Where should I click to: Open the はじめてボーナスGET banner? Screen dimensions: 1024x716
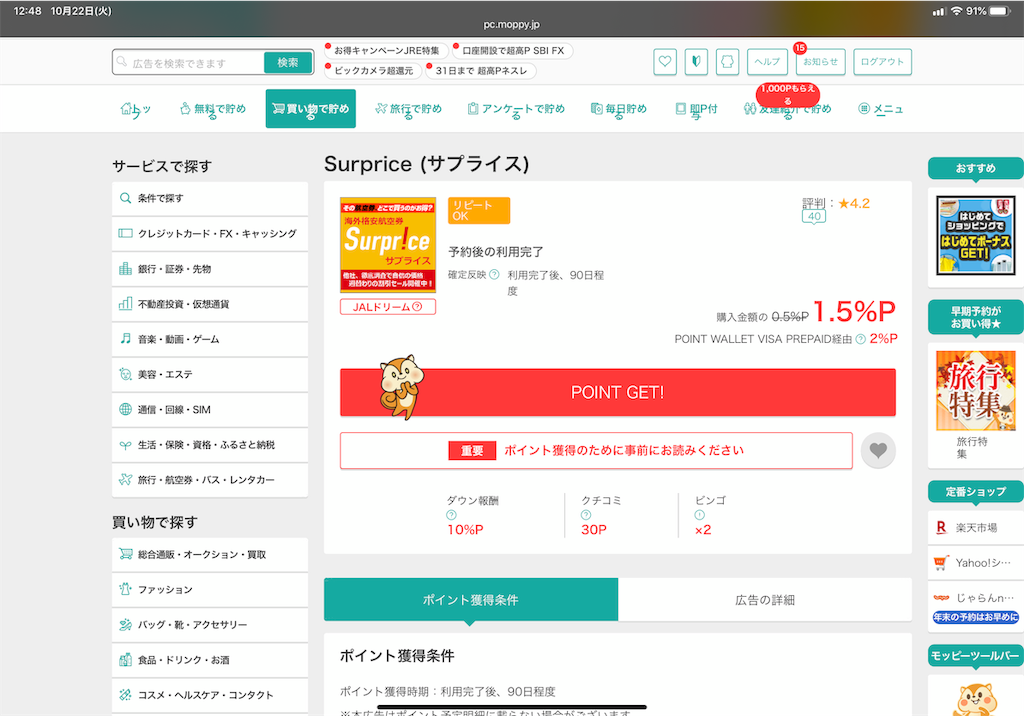975,235
